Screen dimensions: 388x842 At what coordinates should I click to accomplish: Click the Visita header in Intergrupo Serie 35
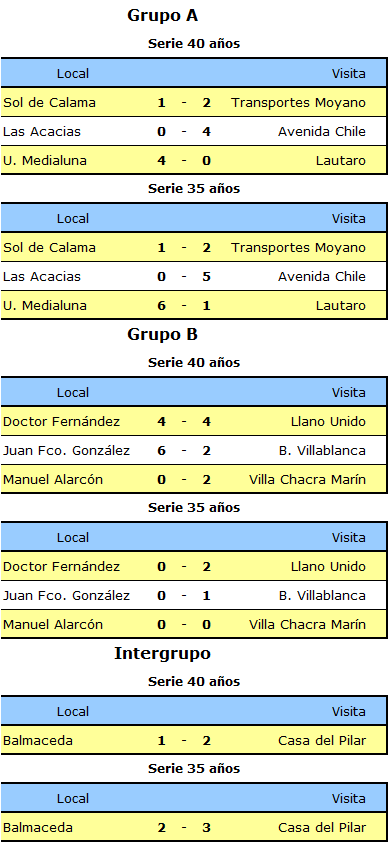click(x=349, y=799)
